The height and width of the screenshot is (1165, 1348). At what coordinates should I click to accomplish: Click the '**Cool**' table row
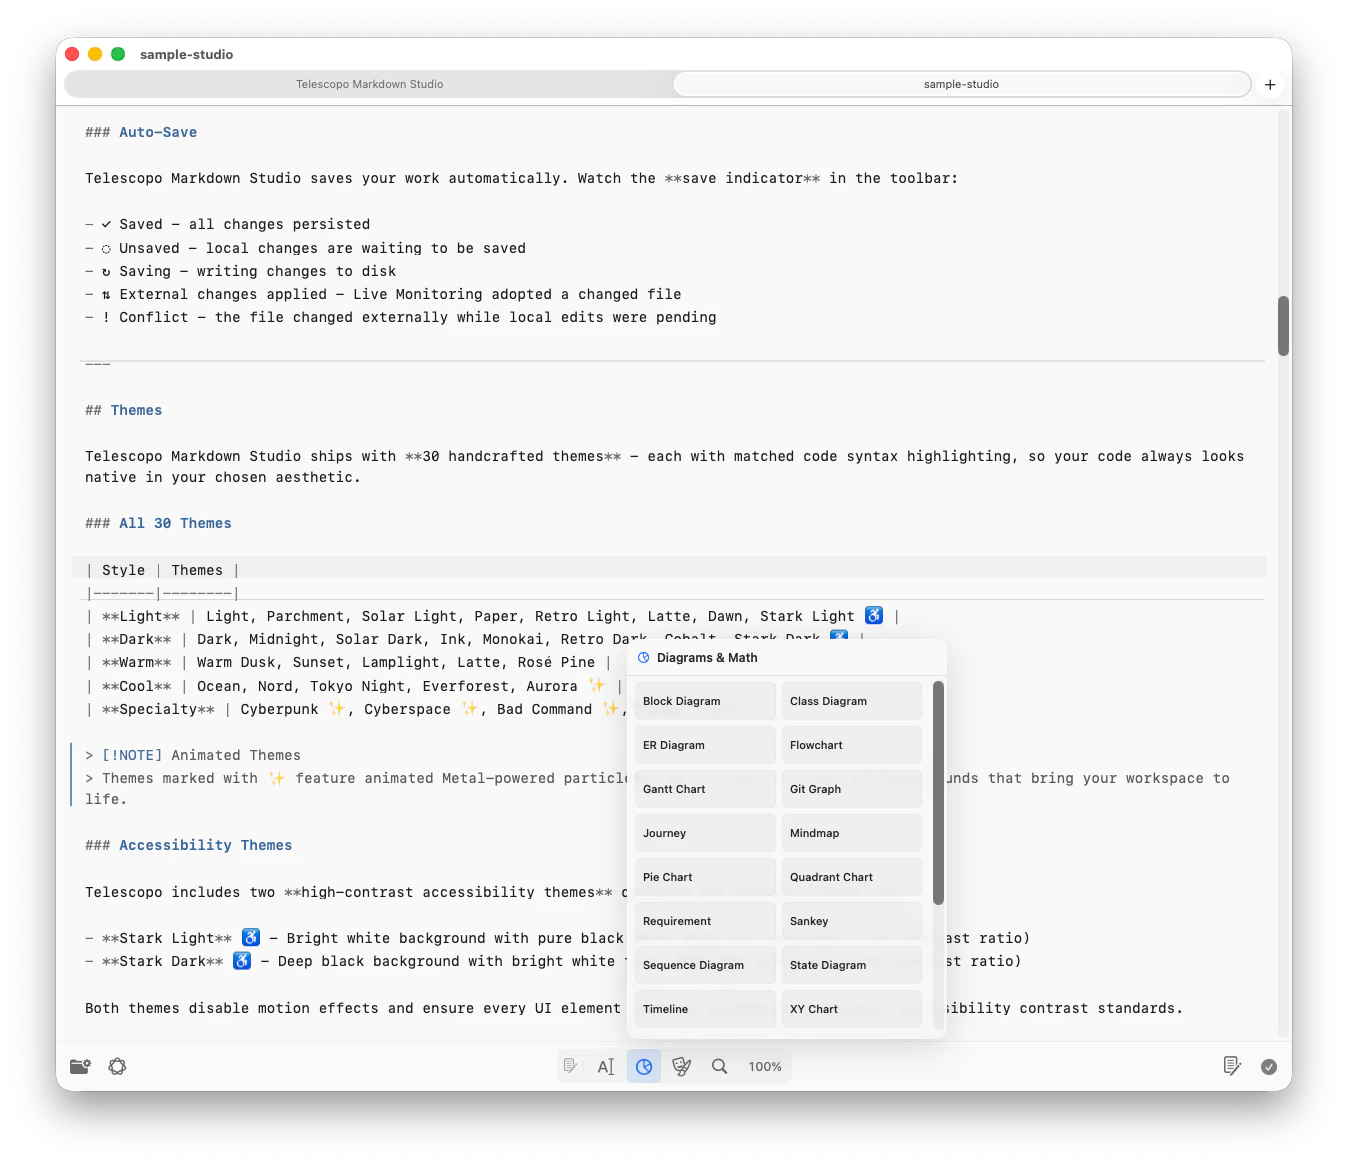354,686
